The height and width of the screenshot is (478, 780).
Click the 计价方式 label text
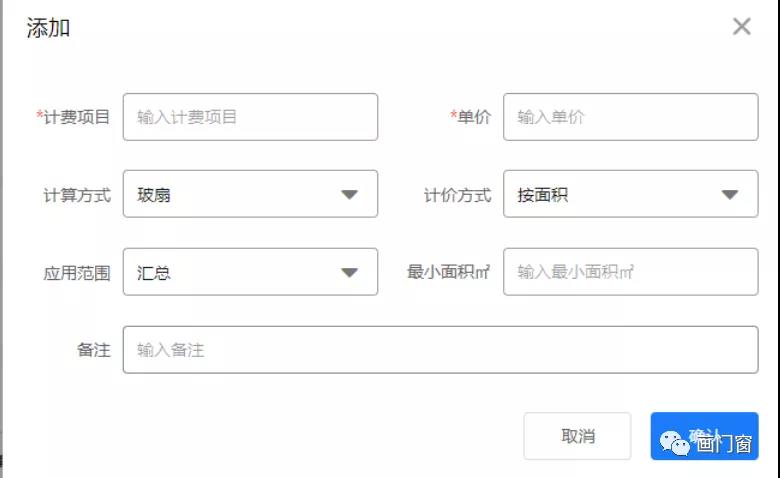point(458,195)
